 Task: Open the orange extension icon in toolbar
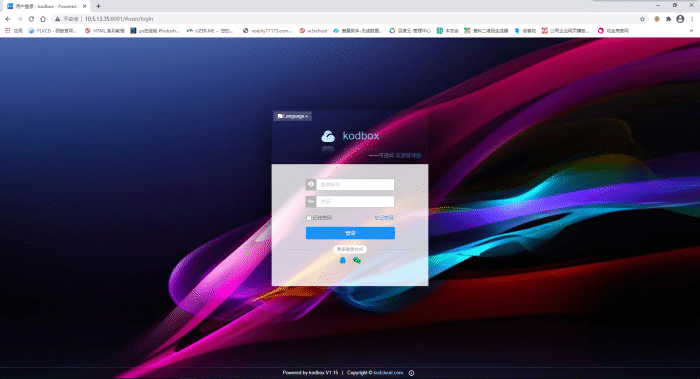pyautogui.click(x=657, y=19)
